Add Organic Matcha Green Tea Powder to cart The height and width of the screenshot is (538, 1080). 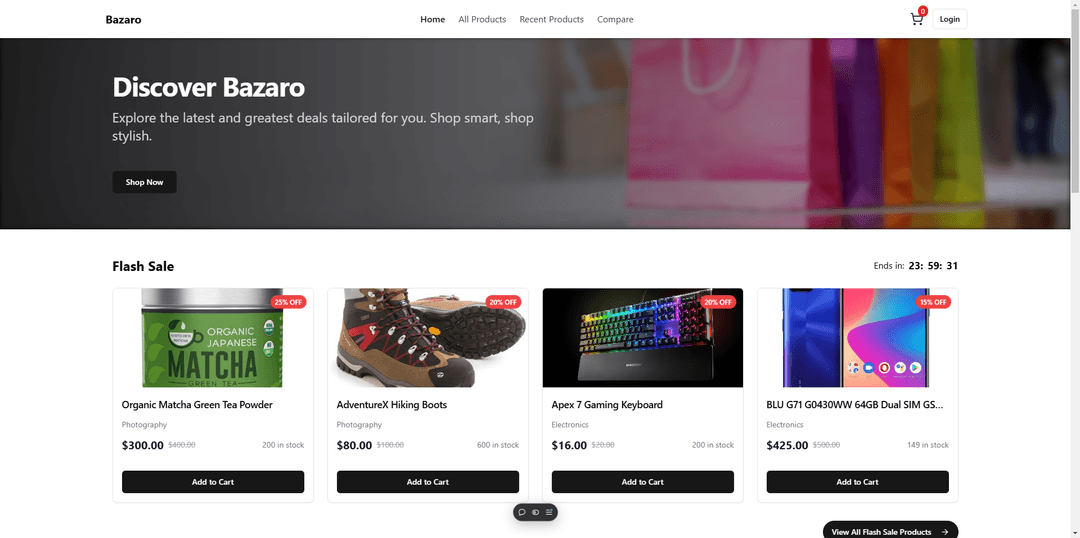213,482
